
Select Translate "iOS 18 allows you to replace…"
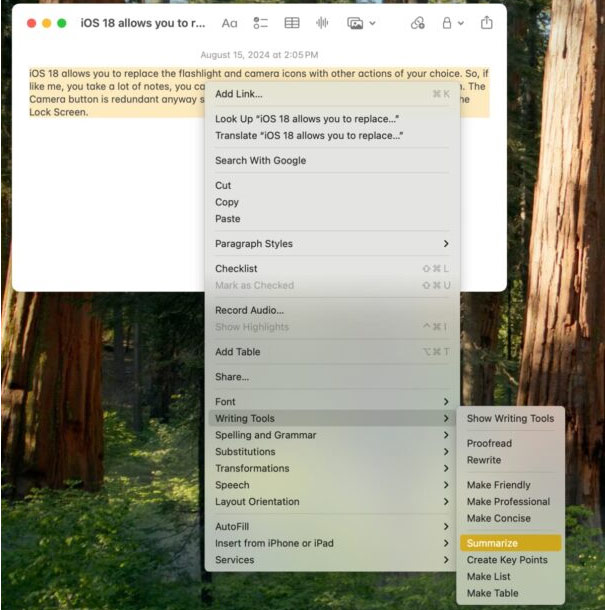point(332,135)
